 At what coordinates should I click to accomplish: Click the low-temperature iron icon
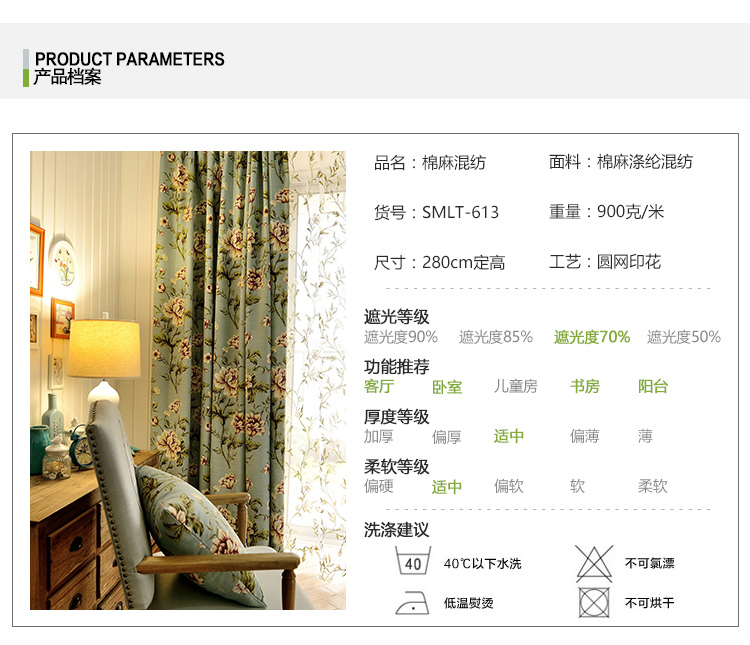click(412, 603)
